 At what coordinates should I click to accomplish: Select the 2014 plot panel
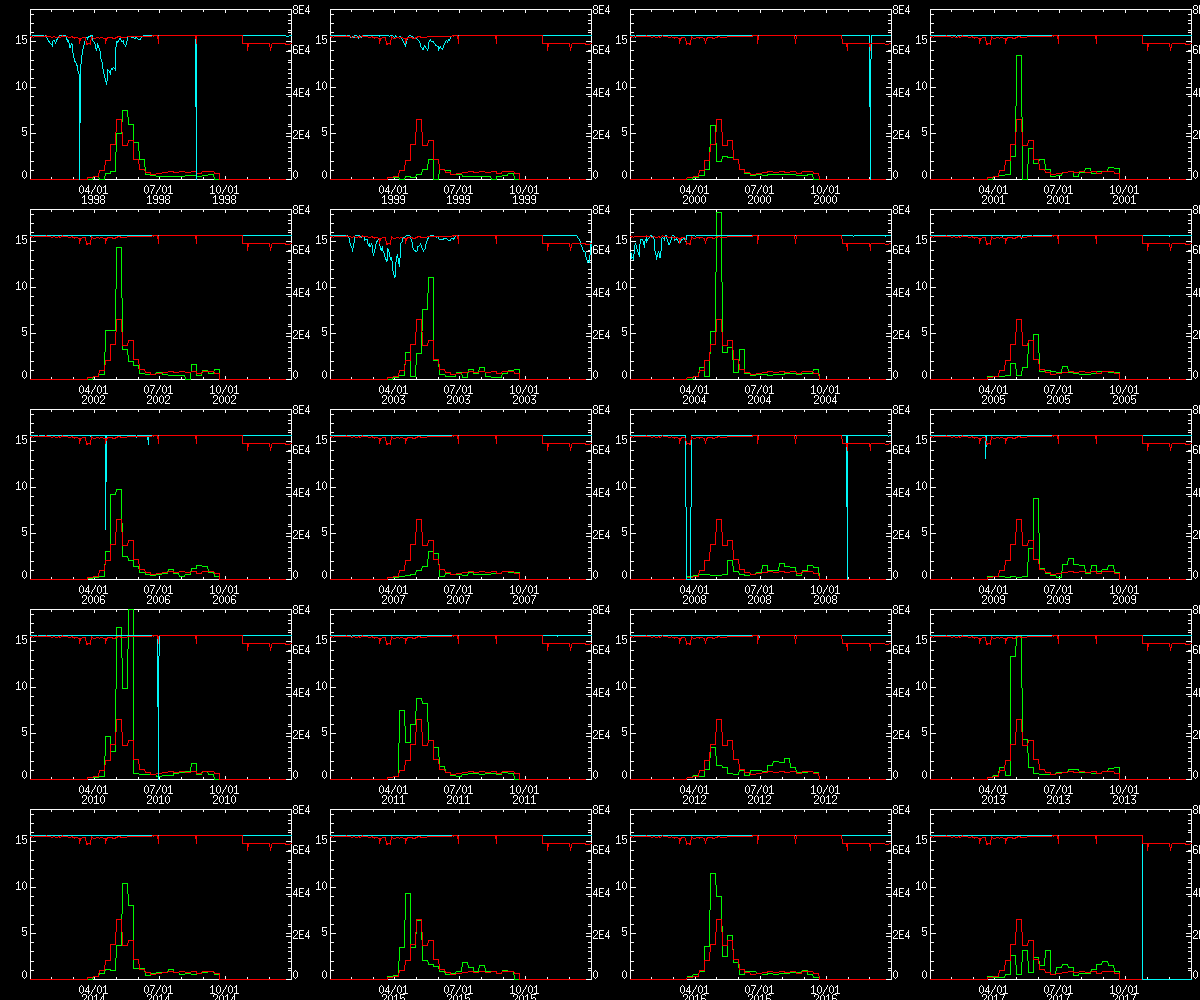160,900
